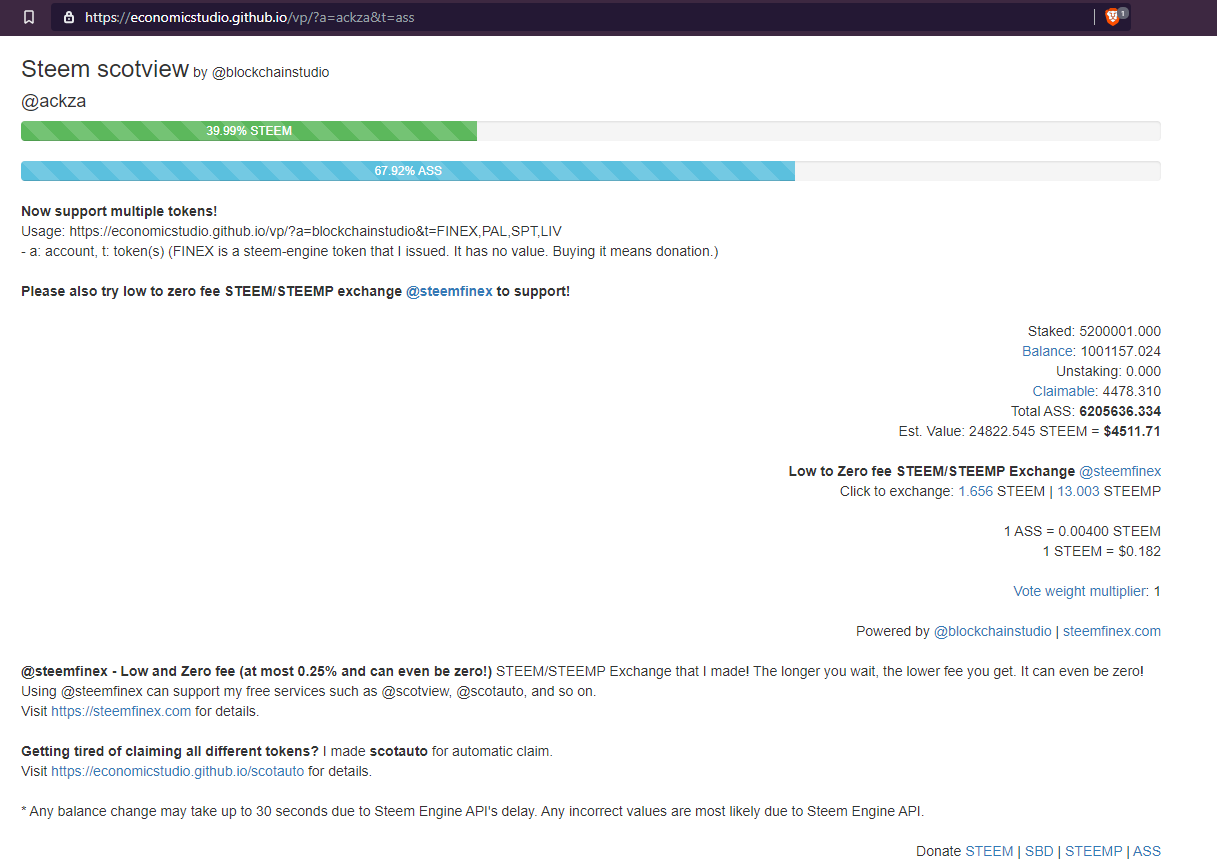Click the 1 STEEM = $0.182 text

[x=1101, y=551]
